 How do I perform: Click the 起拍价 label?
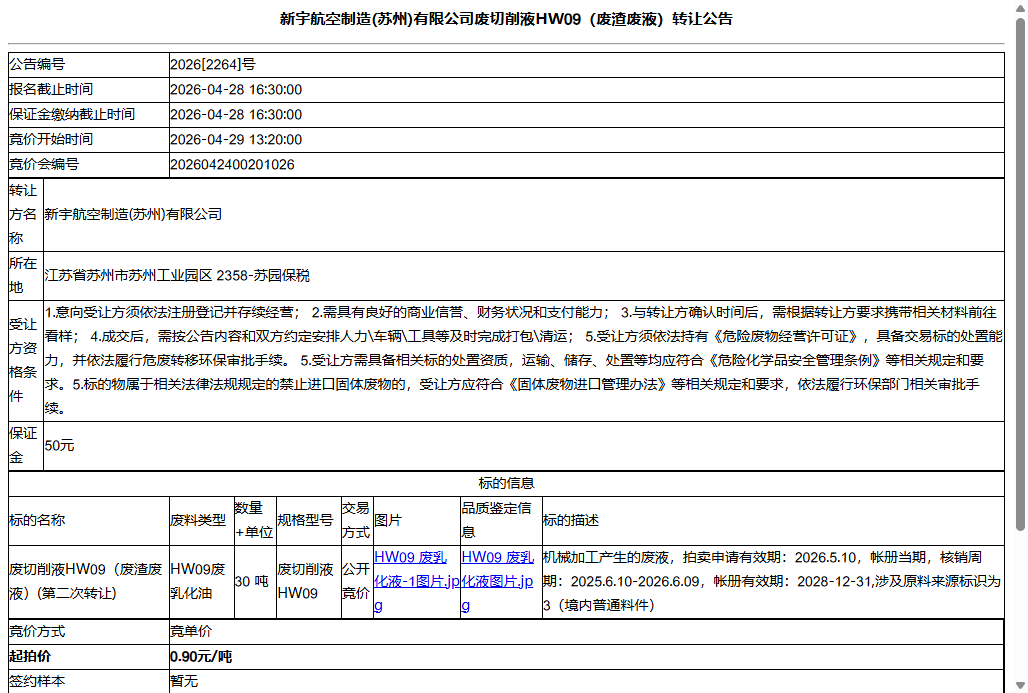tap(30, 656)
